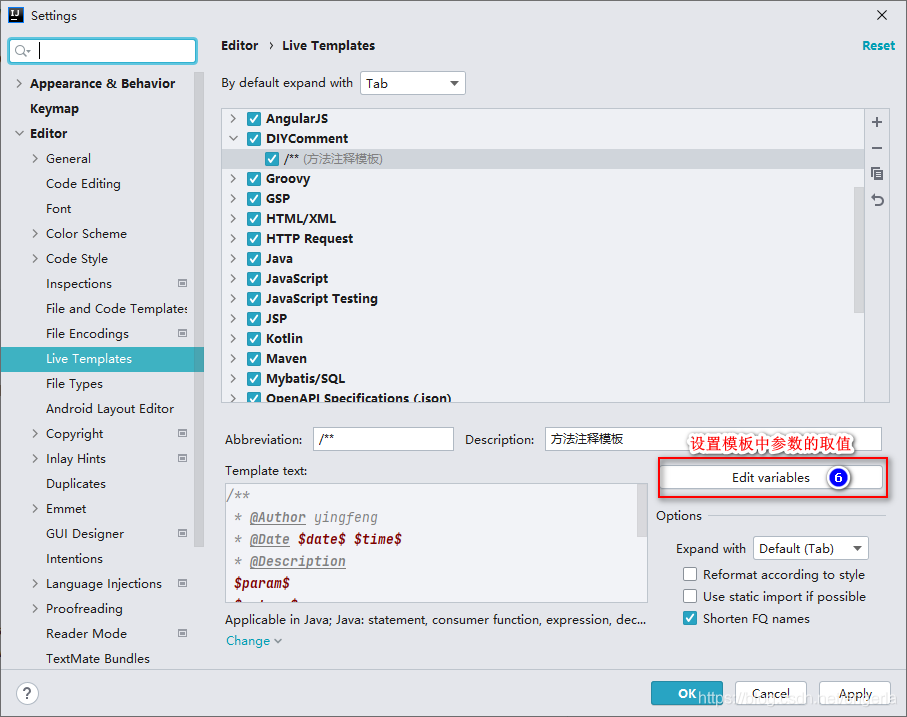The image size is (907, 717).
Task: Click project-level marker icon beside Copyright
Action: 182,433
